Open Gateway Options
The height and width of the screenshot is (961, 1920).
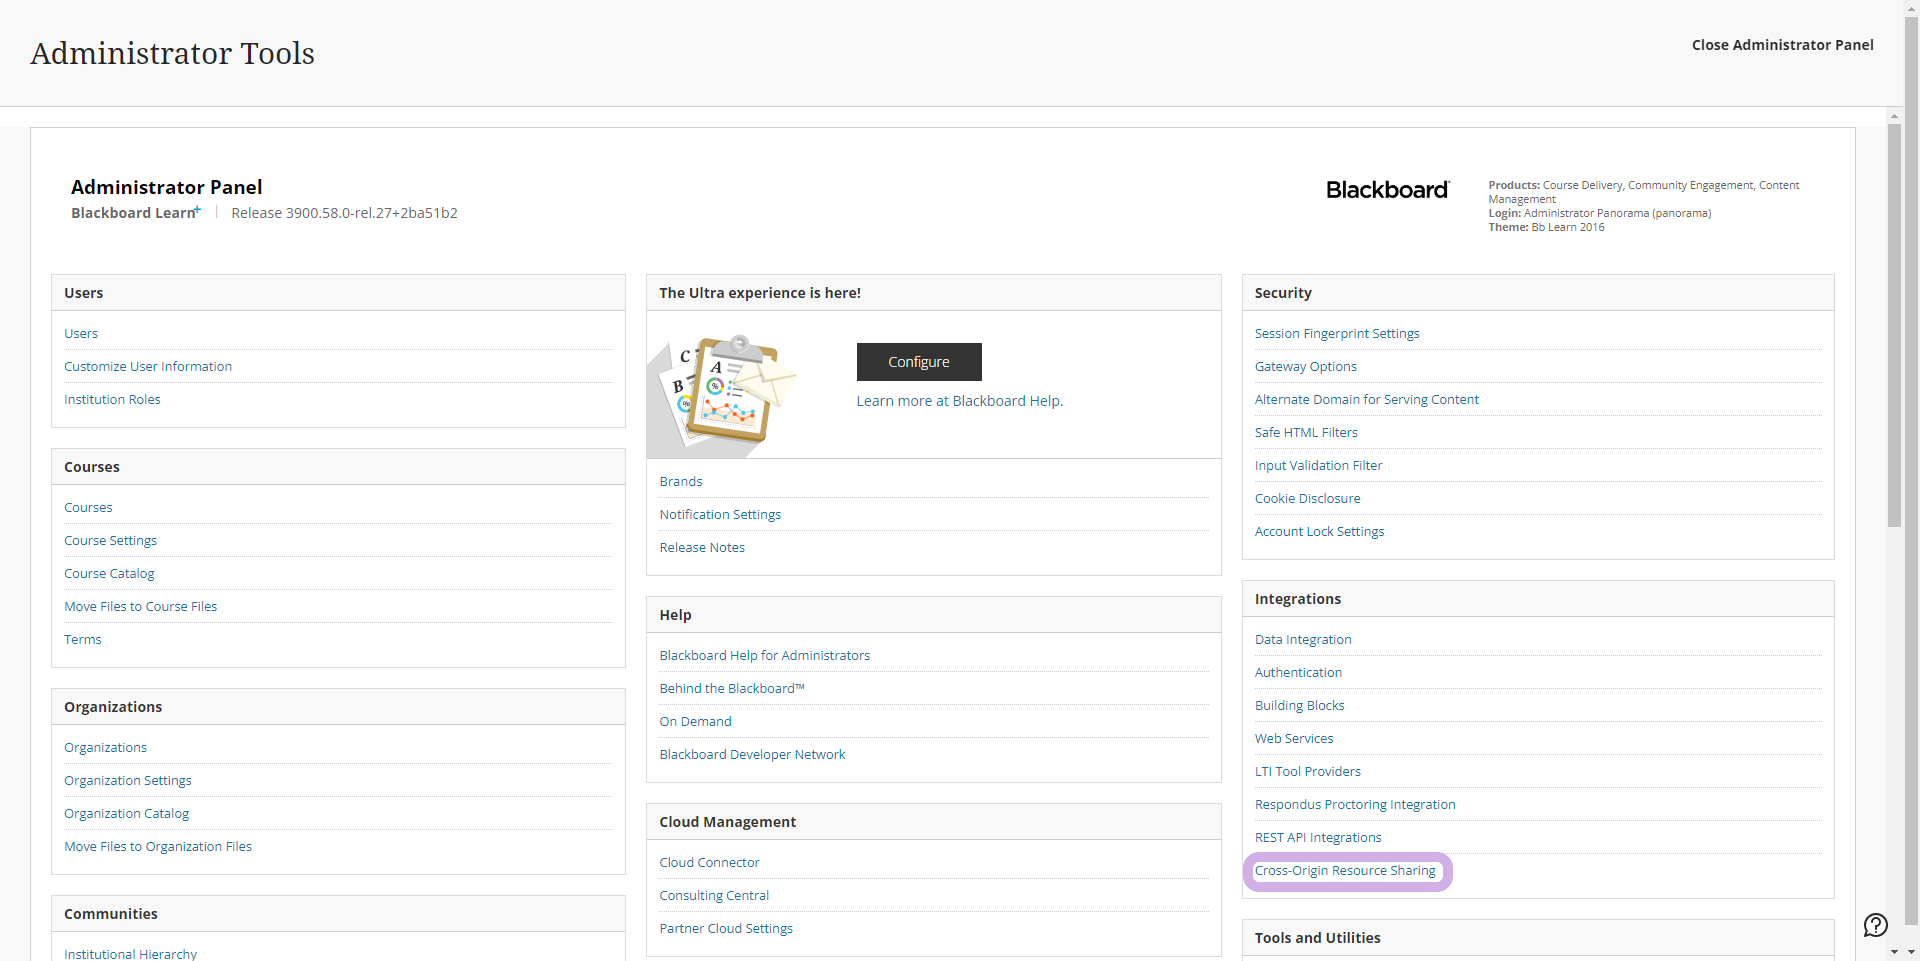[x=1306, y=367]
